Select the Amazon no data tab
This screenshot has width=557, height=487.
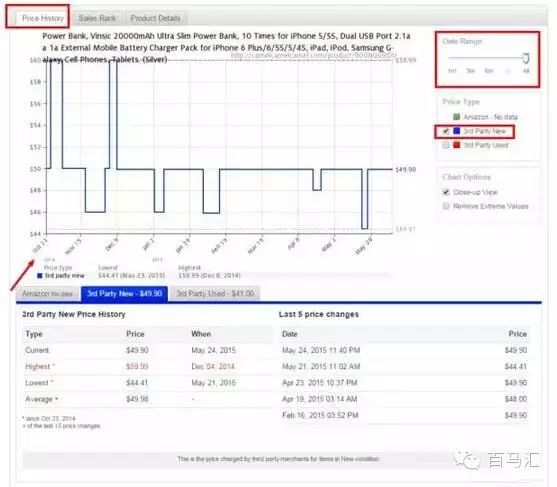click(47, 294)
